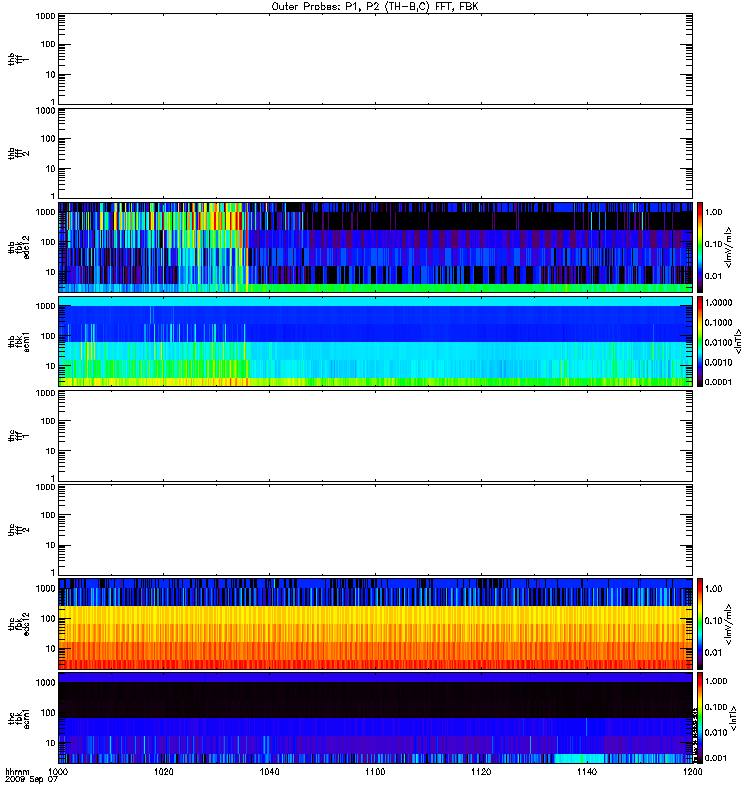Image resolution: width=750 pixels, height=800 pixels.
Task: Click the "thb fbk edc12" panel axis title
Action: tap(19, 247)
